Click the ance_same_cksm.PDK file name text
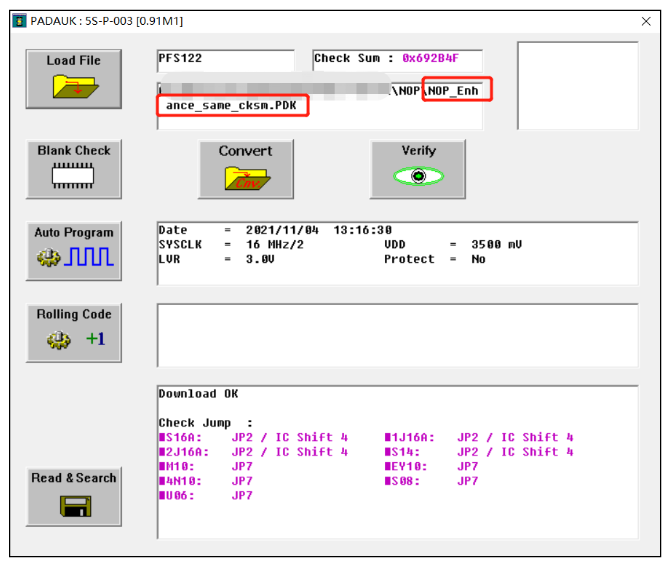Image resolution: width=670 pixels, height=564 pixels. [232, 106]
